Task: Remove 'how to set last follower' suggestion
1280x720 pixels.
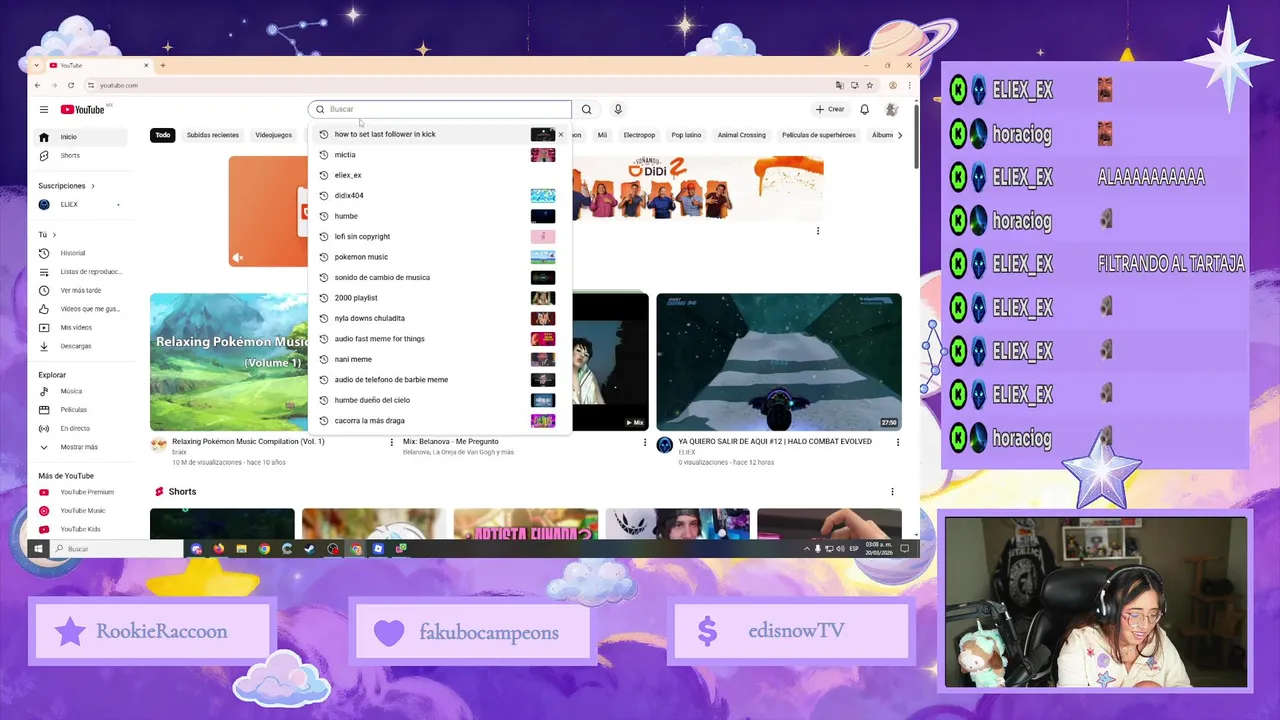Action: tap(561, 134)
